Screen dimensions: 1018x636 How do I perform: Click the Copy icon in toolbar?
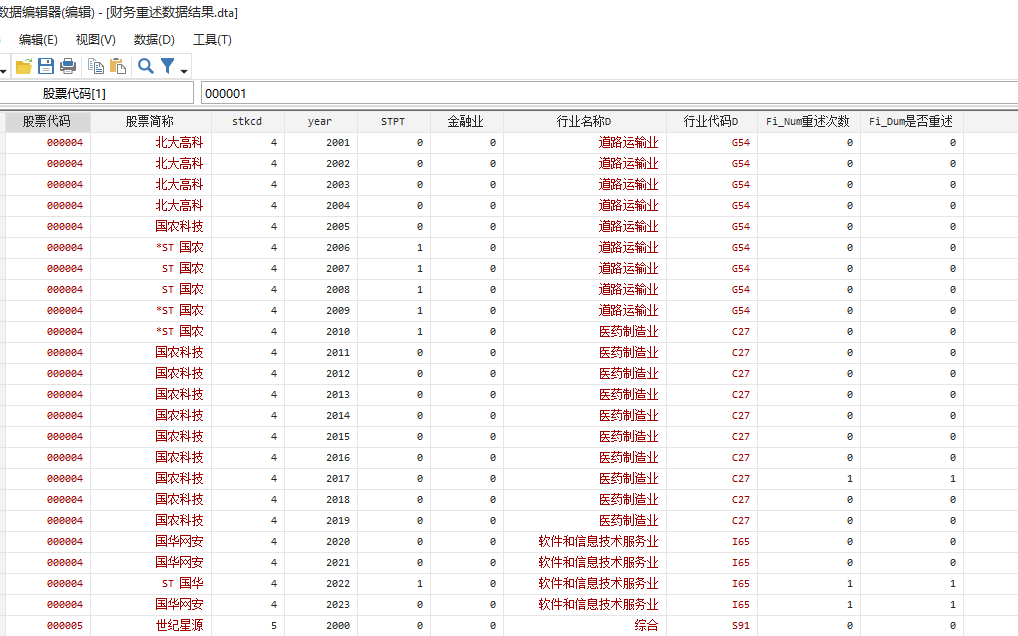[96, 66]
